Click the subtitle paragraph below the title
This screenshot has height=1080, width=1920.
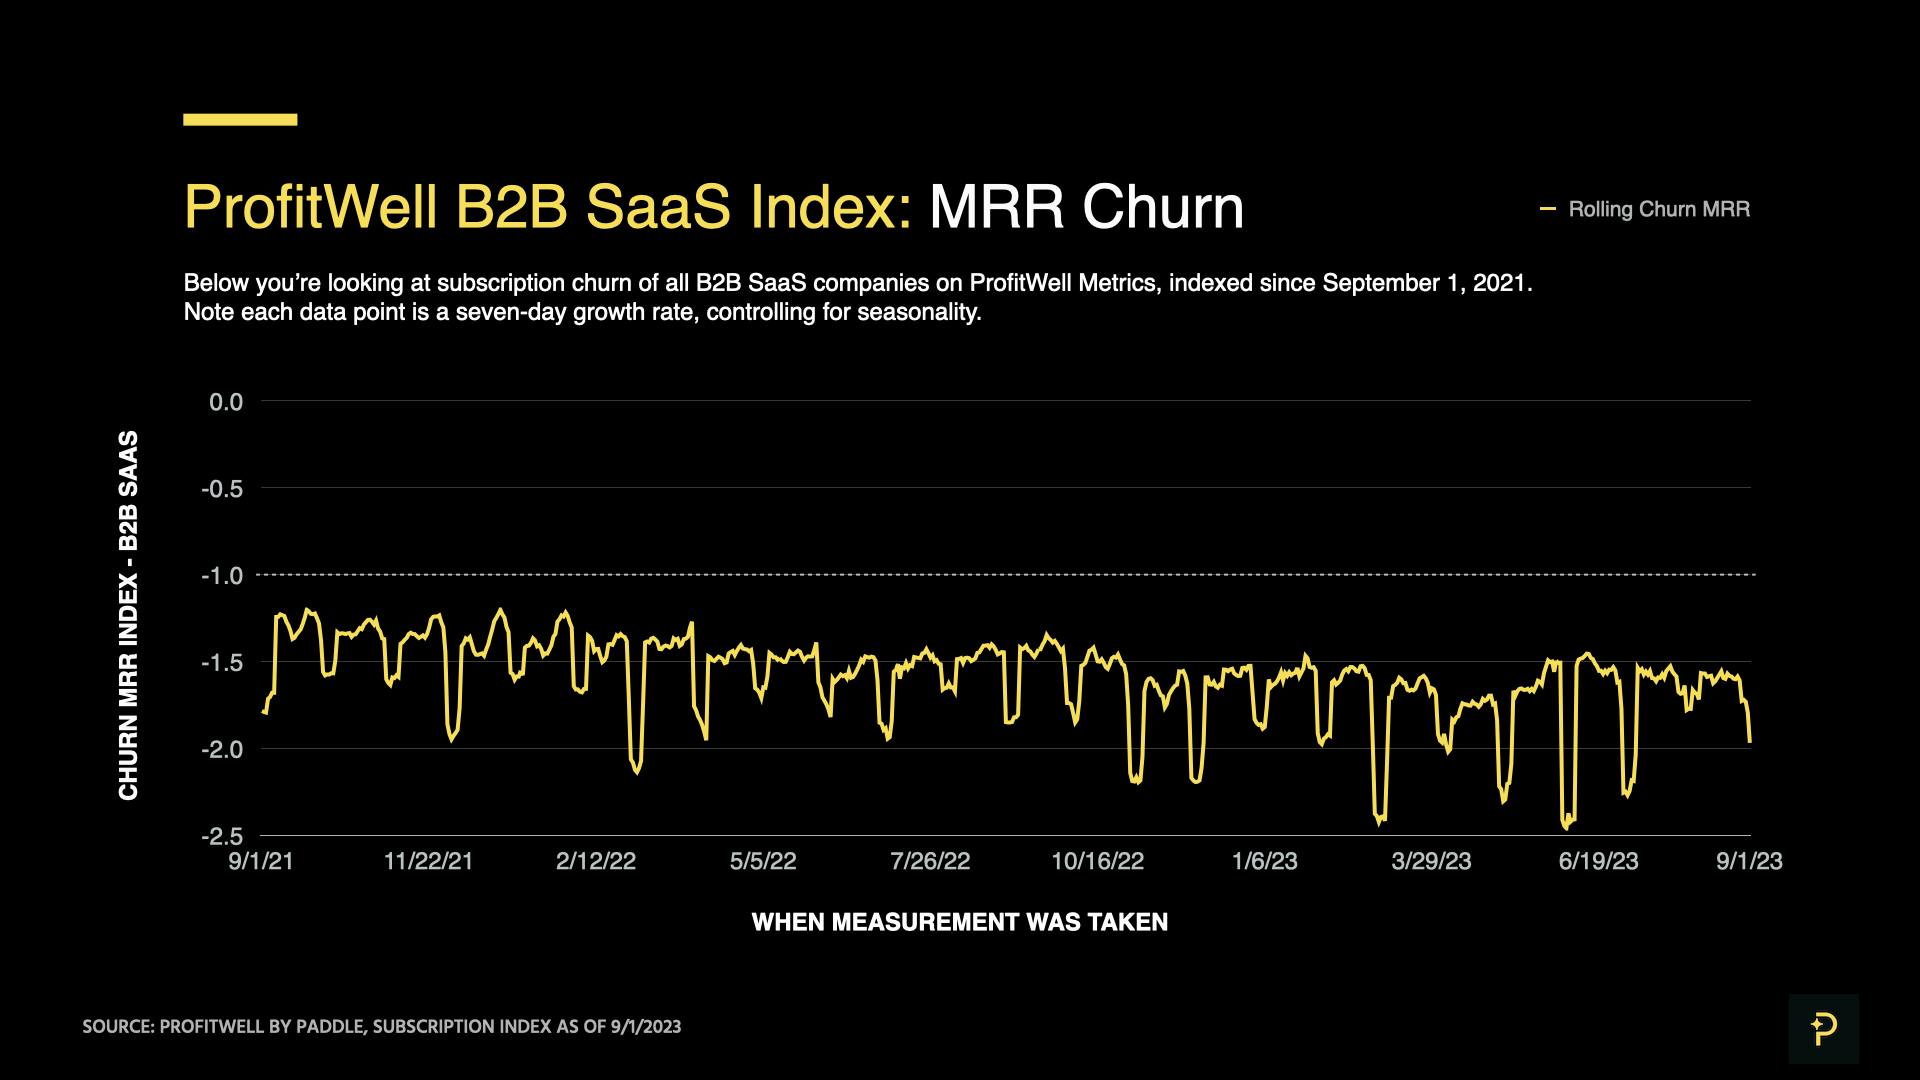[860, 300]
